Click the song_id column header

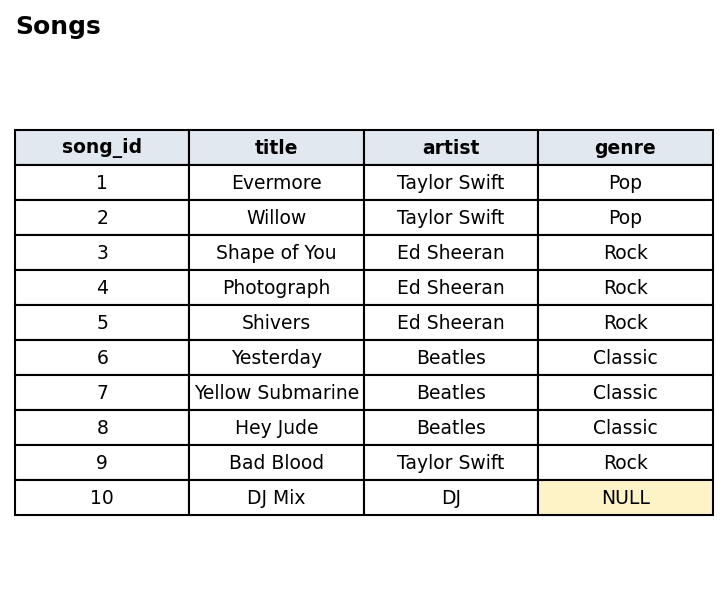coord(102,148)
